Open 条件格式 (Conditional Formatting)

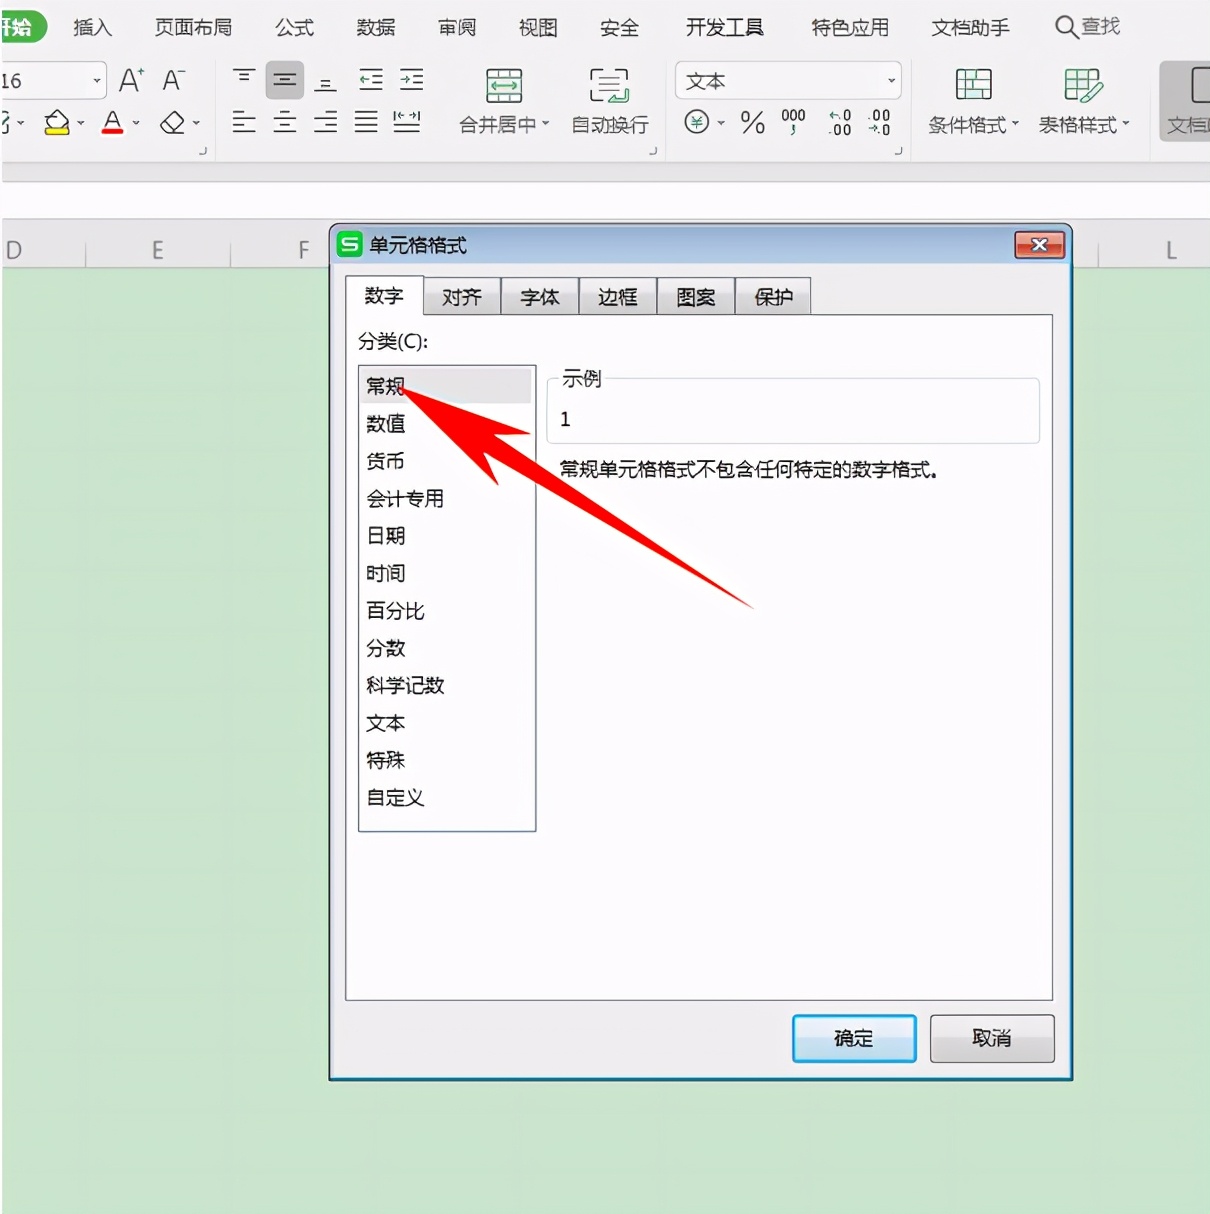pos(972,100)
